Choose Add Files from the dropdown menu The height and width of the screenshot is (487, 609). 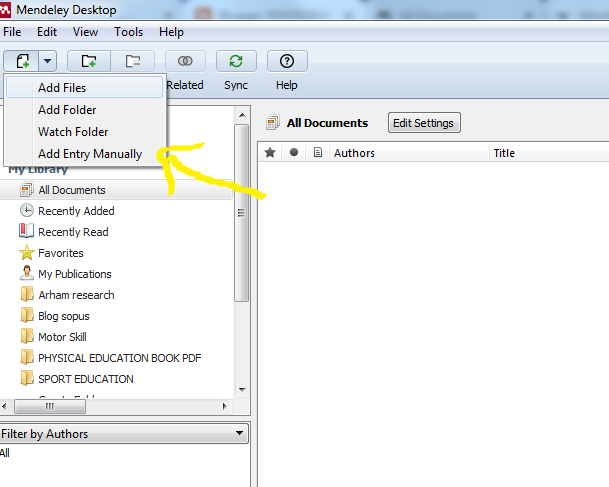click(x=85, y=87)
